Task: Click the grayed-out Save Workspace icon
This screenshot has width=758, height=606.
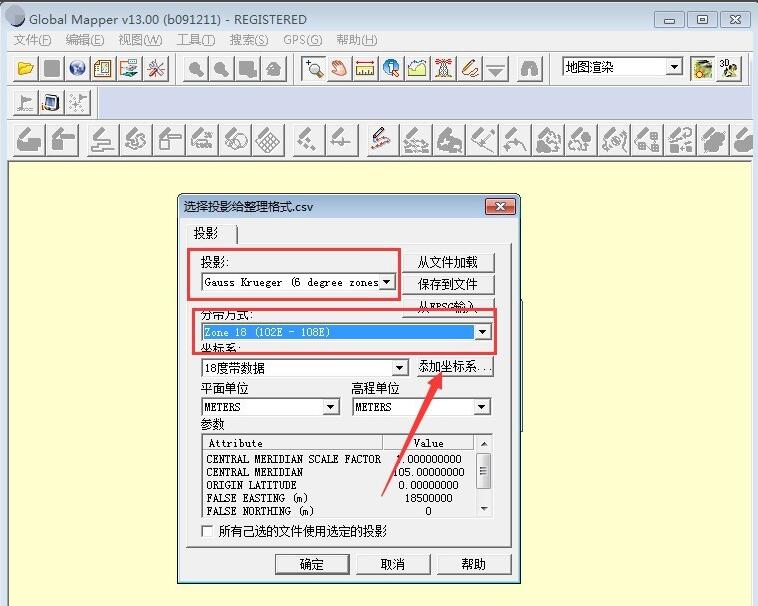Action: [x=51, y=68]
